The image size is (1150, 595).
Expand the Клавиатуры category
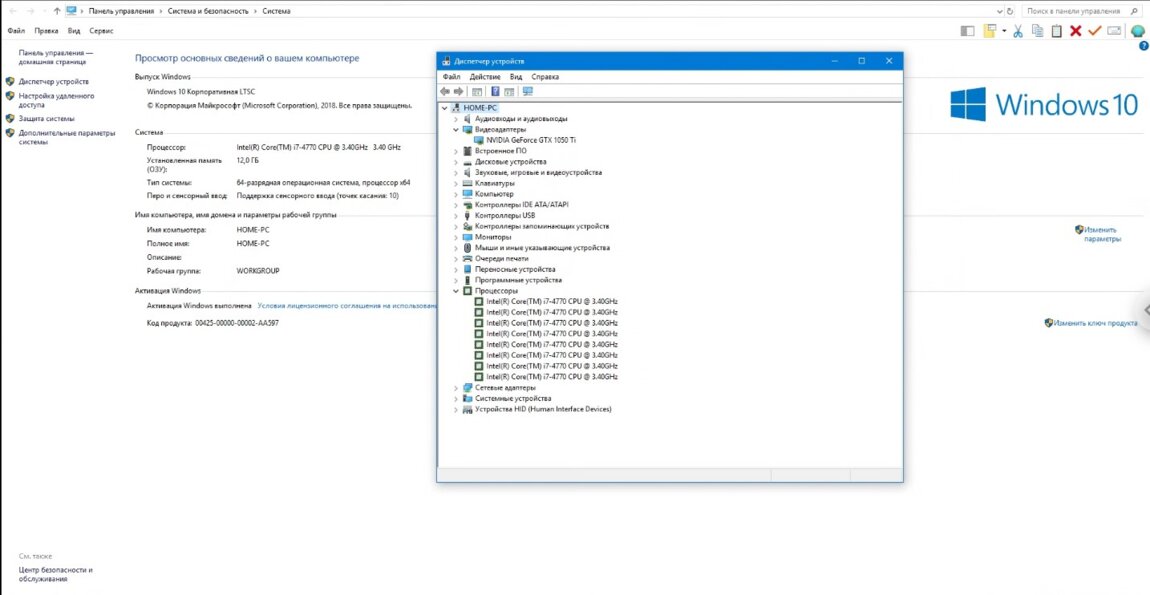pos(456,183)
